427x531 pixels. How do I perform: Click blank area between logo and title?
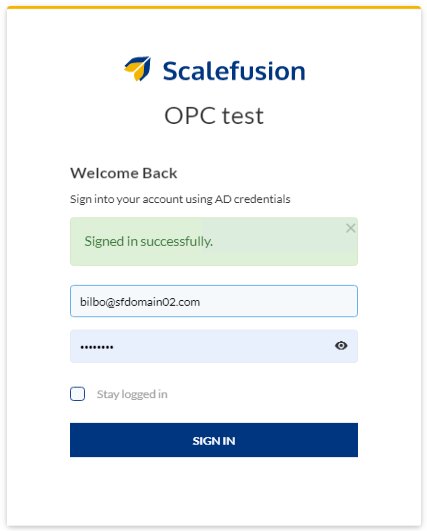tap(214, 92)
